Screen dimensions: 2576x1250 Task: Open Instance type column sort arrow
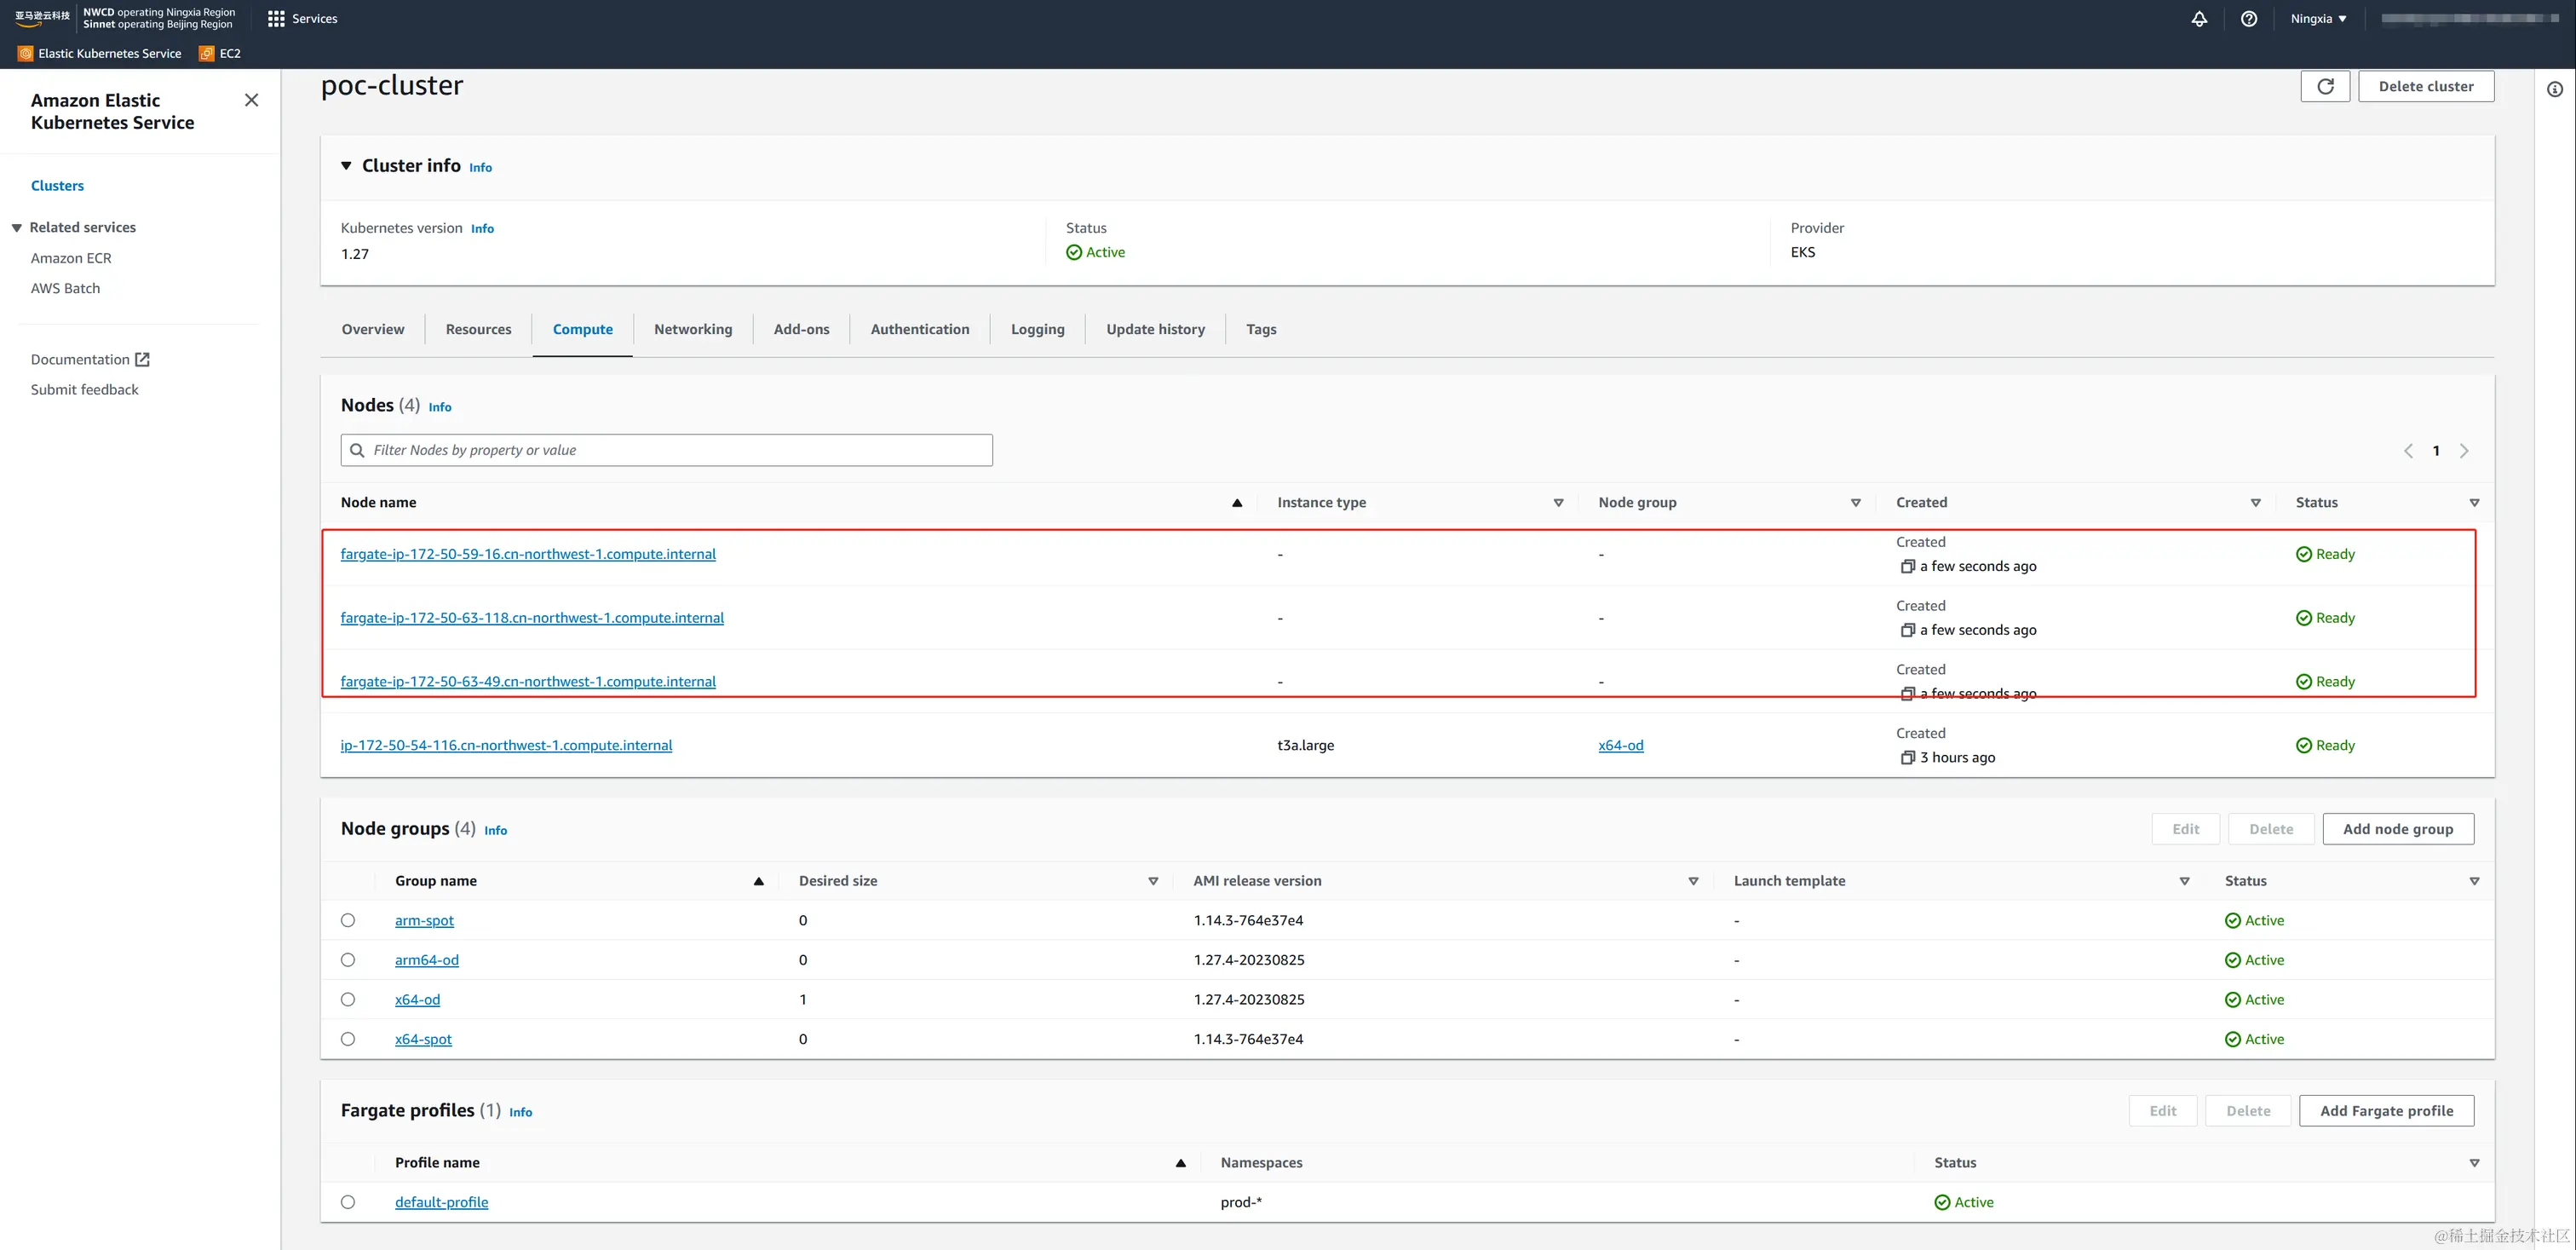click(x=1558, y=503)
